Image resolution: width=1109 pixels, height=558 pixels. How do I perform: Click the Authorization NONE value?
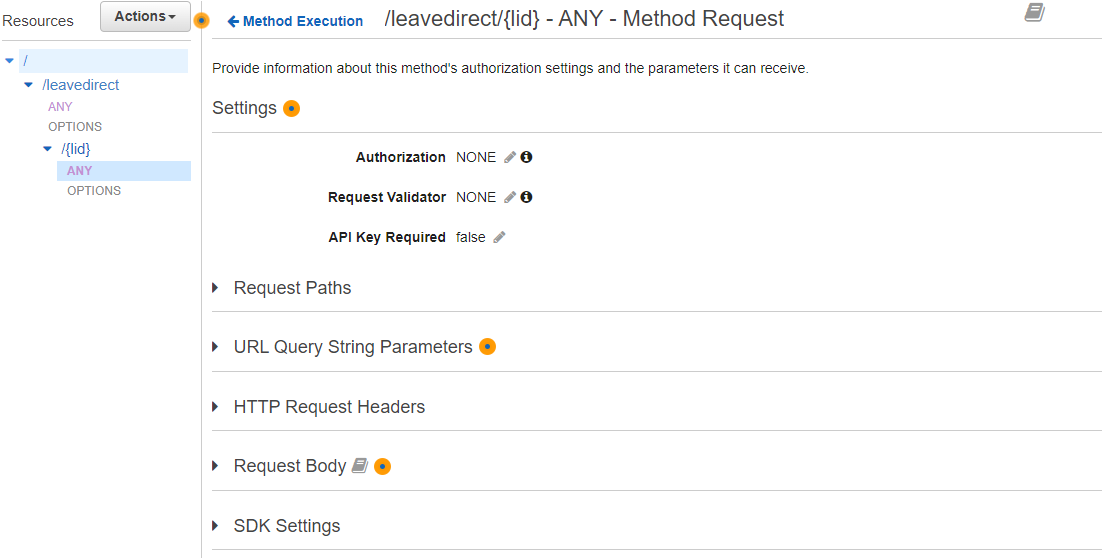pyautogui.click(x=476, y=157)
